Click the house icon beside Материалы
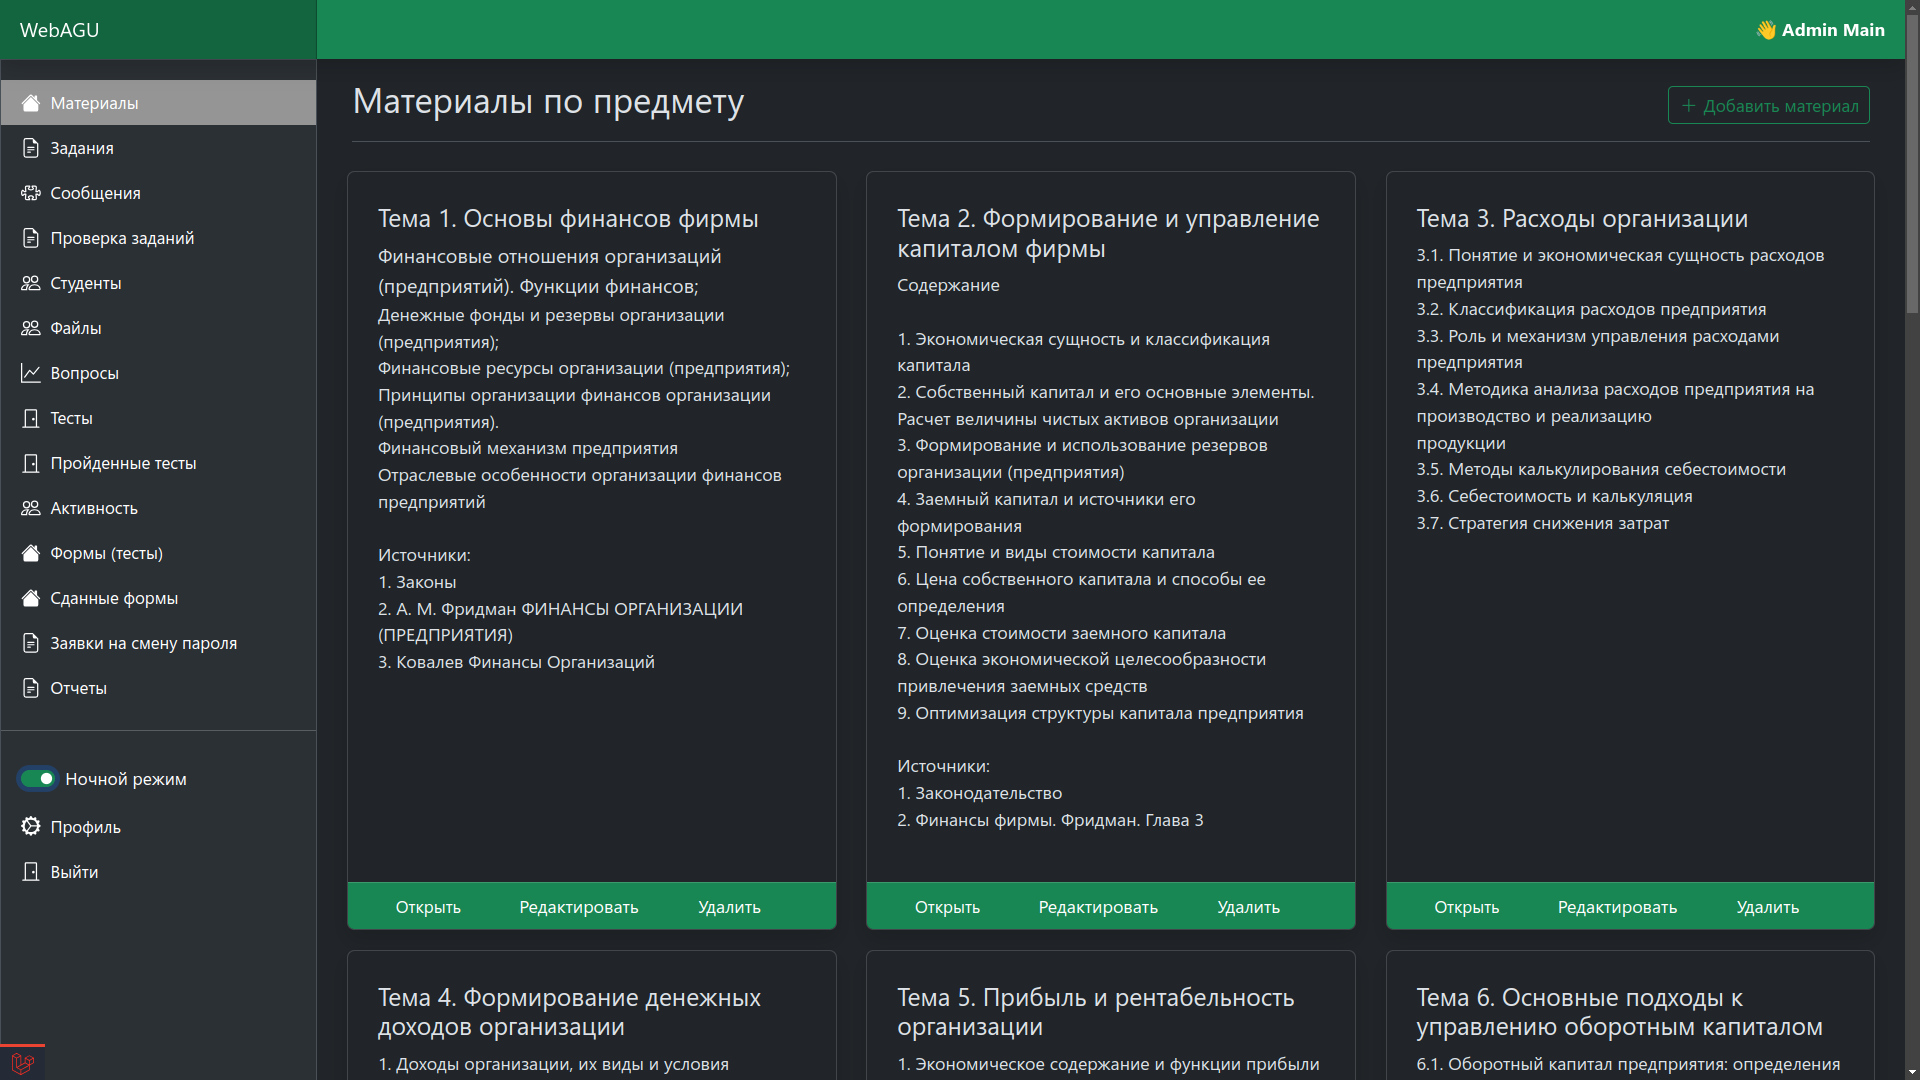The width and height of the screenshot is (1920, 1080). [x=31, y=103]
